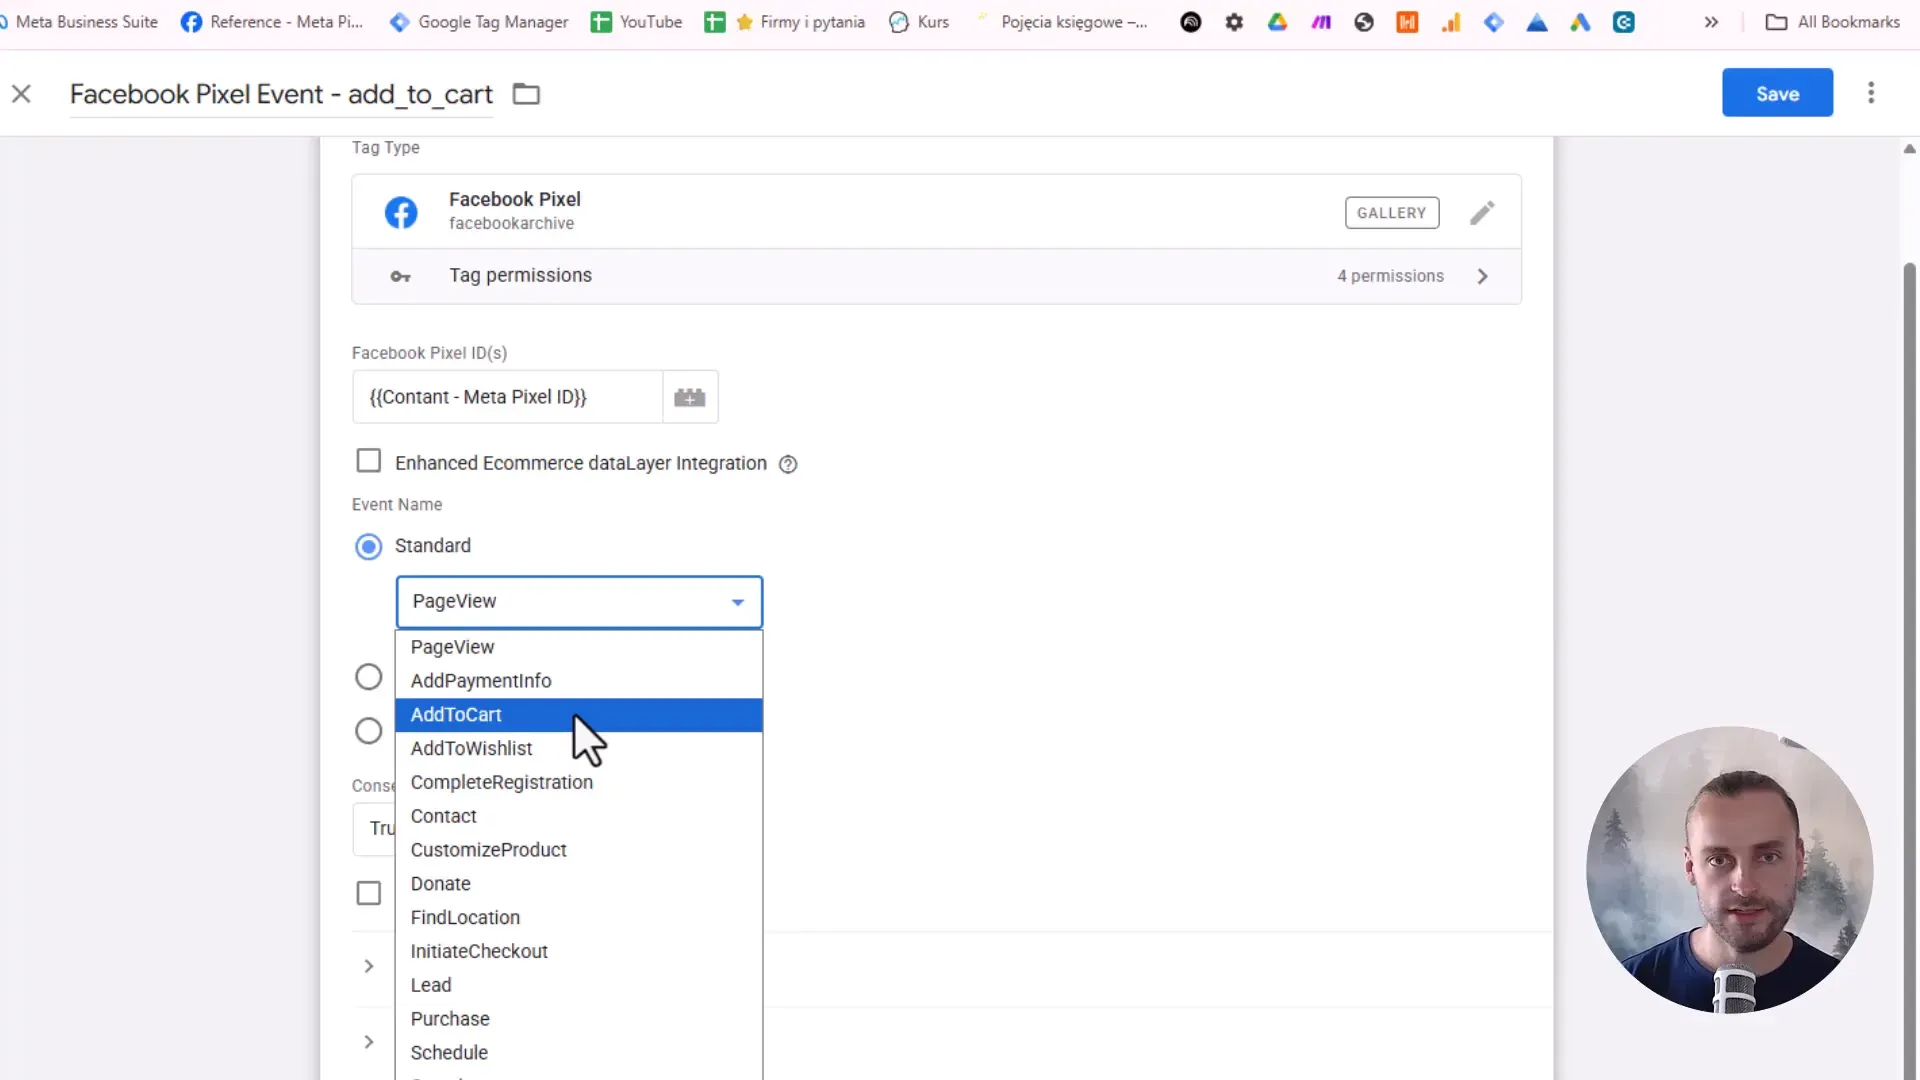Image resolution: width=1920 pixels, height=1080 pixels.
Task: Click the orange square bookmark icon
Action: point(1407,22)
